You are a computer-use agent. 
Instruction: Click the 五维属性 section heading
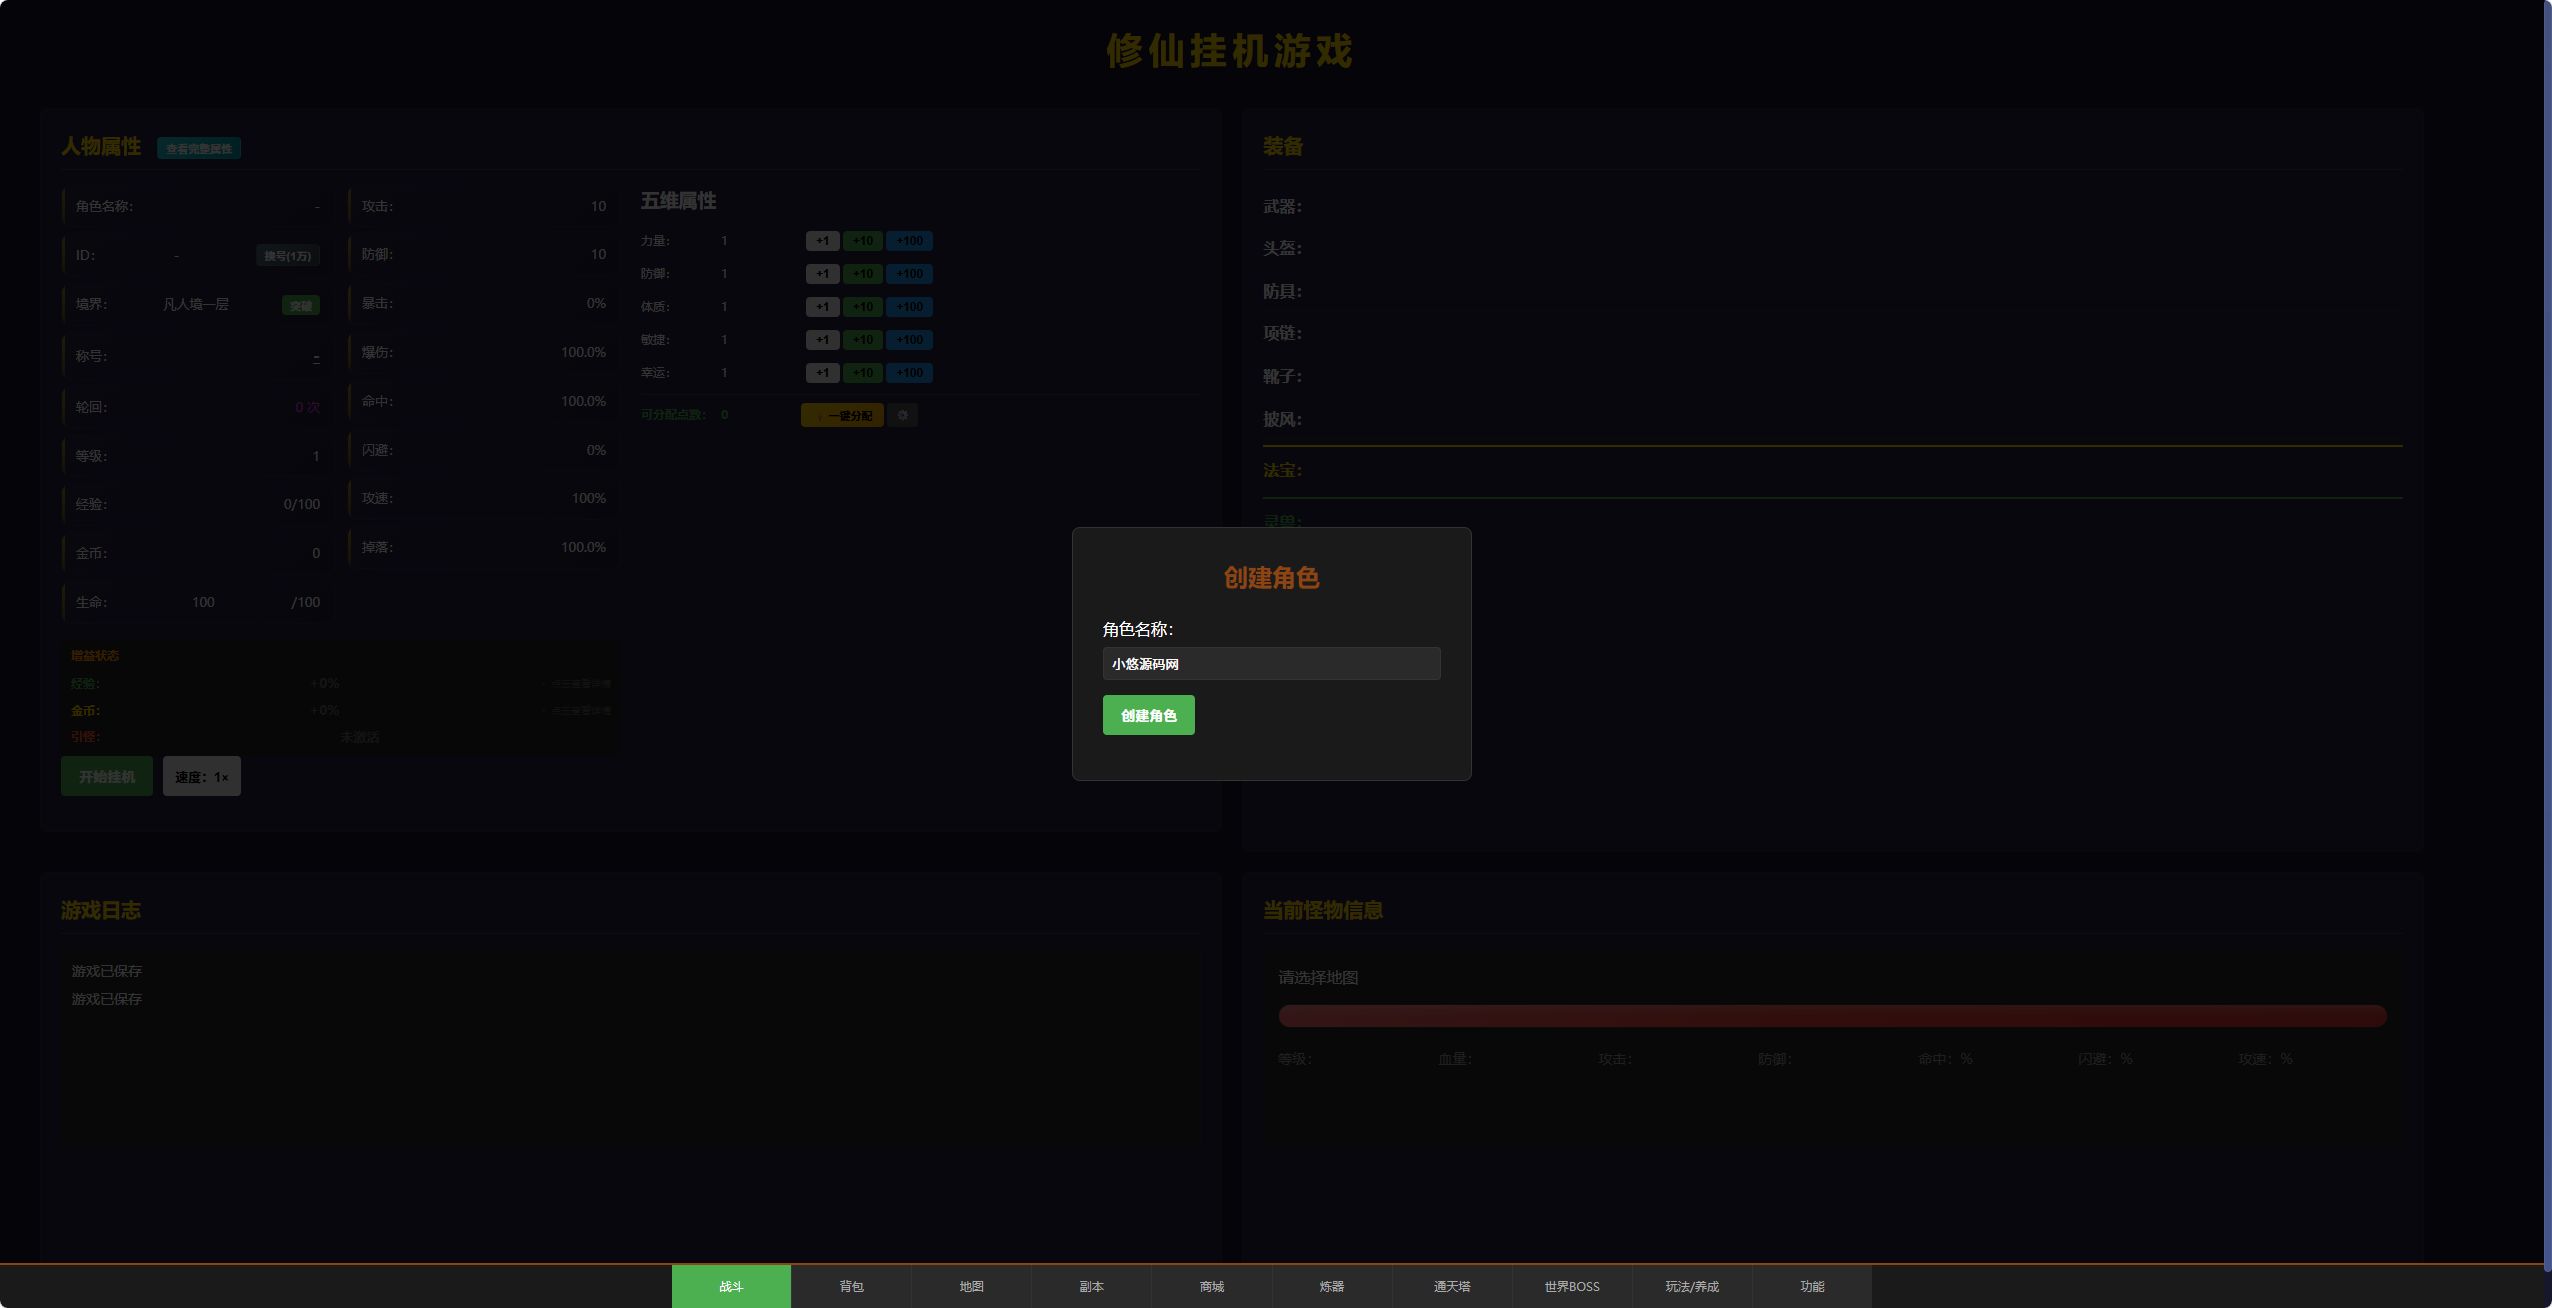[678, 201]
